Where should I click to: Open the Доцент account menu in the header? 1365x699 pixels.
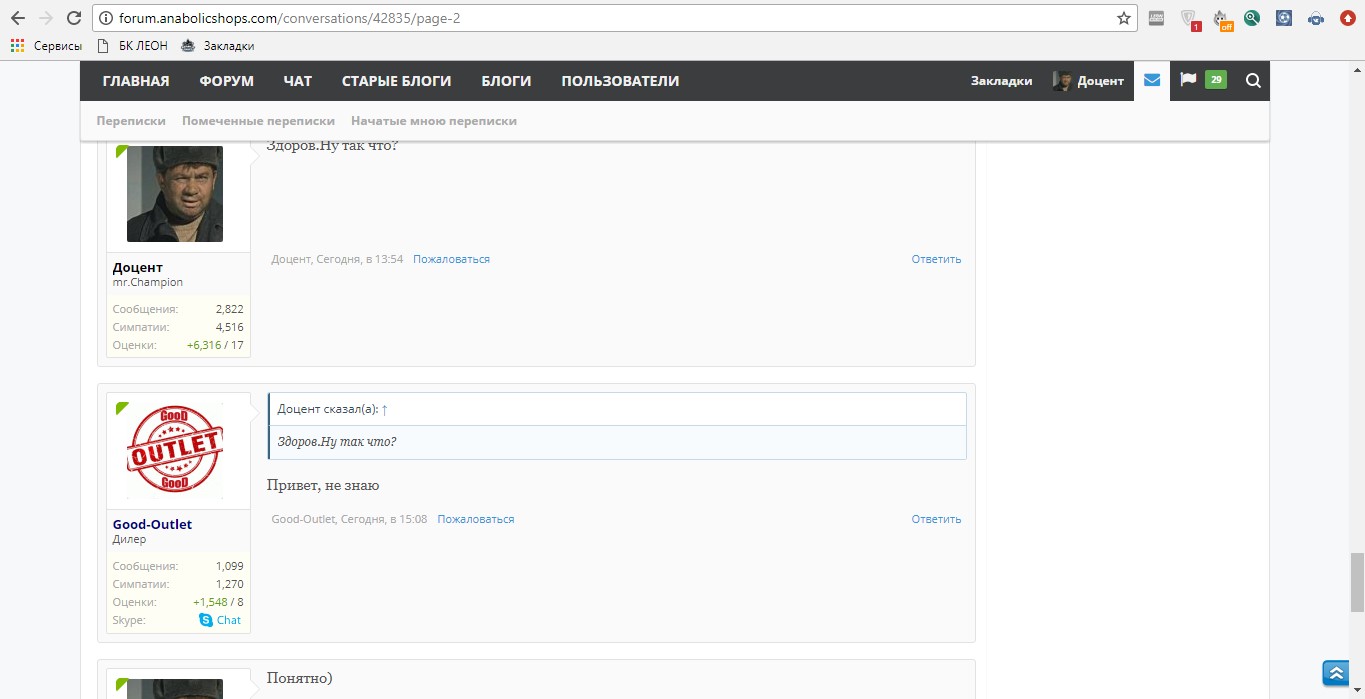point(1088,81)
